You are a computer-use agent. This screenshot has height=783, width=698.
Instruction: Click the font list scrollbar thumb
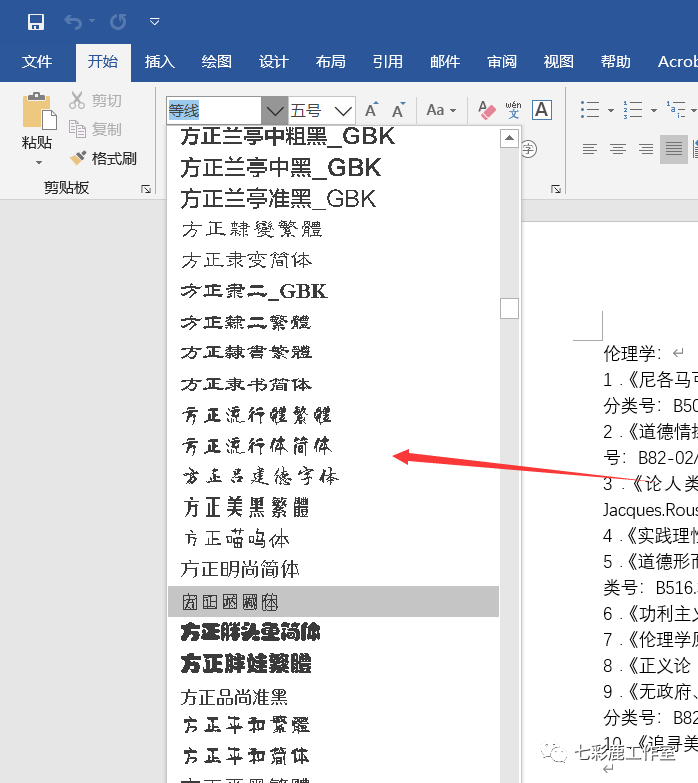[509, 308]
